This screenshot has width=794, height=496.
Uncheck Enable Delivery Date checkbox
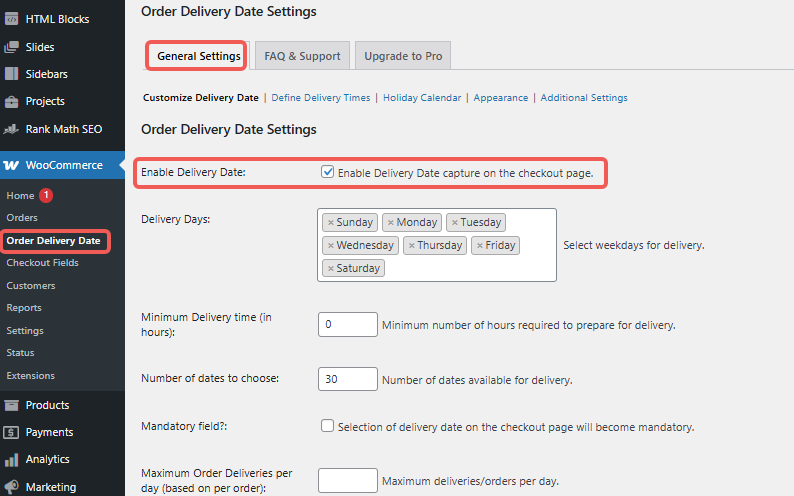327,172
